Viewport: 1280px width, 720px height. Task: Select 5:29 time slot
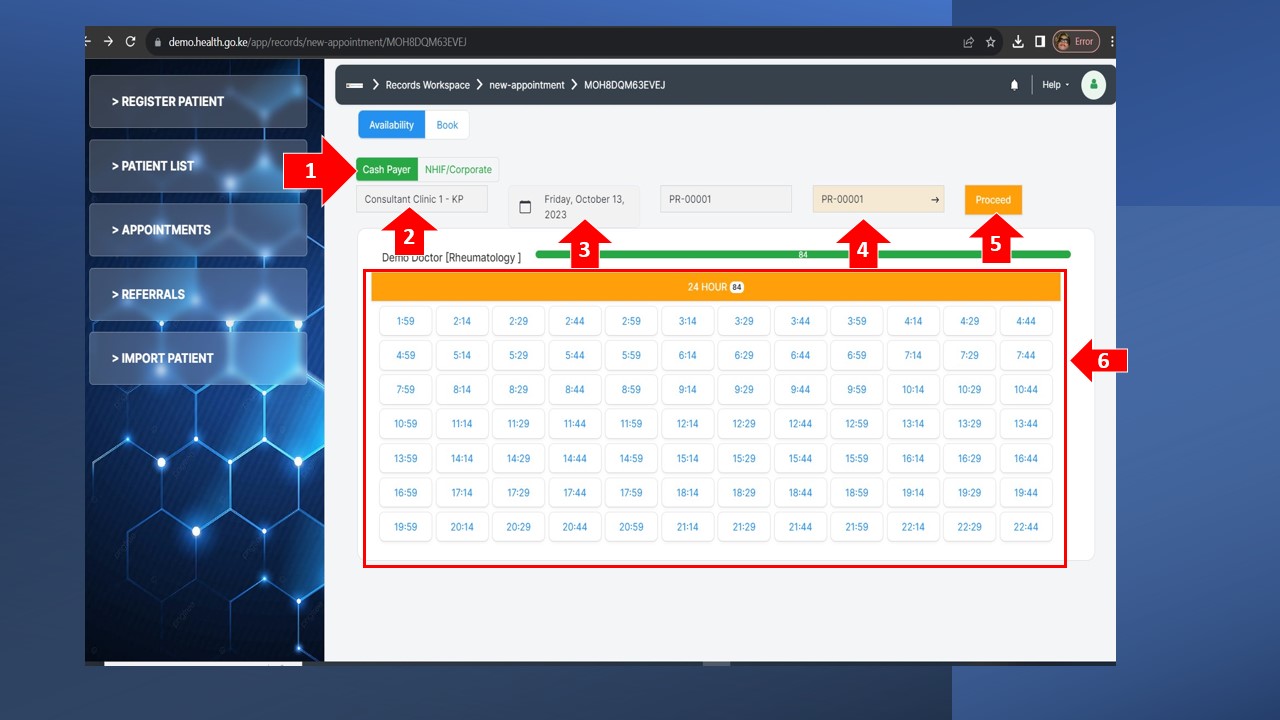tap(518, 355)
